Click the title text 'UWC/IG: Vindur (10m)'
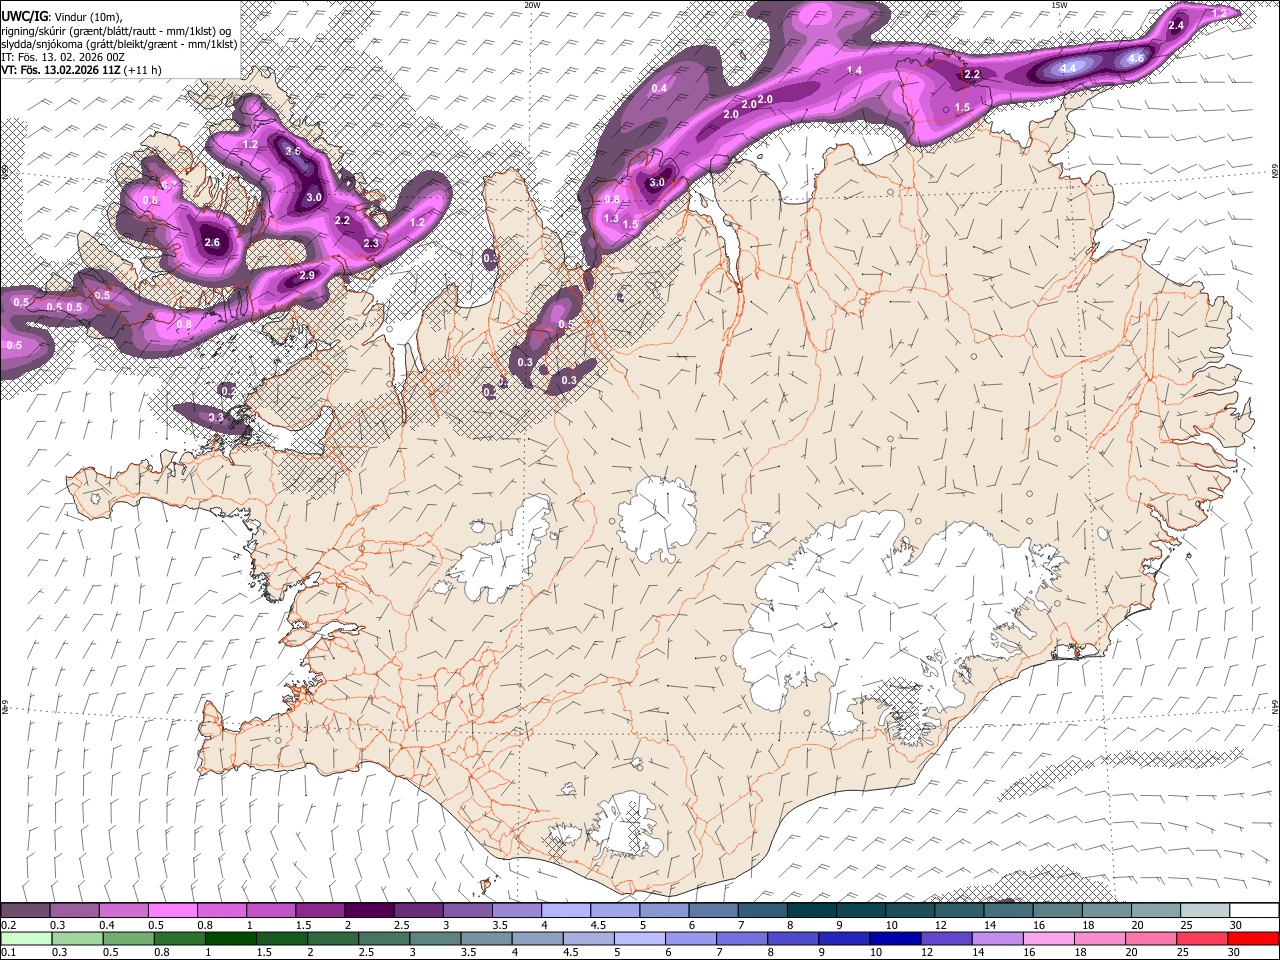This screenshot has height=960, width=1280. 62,18
